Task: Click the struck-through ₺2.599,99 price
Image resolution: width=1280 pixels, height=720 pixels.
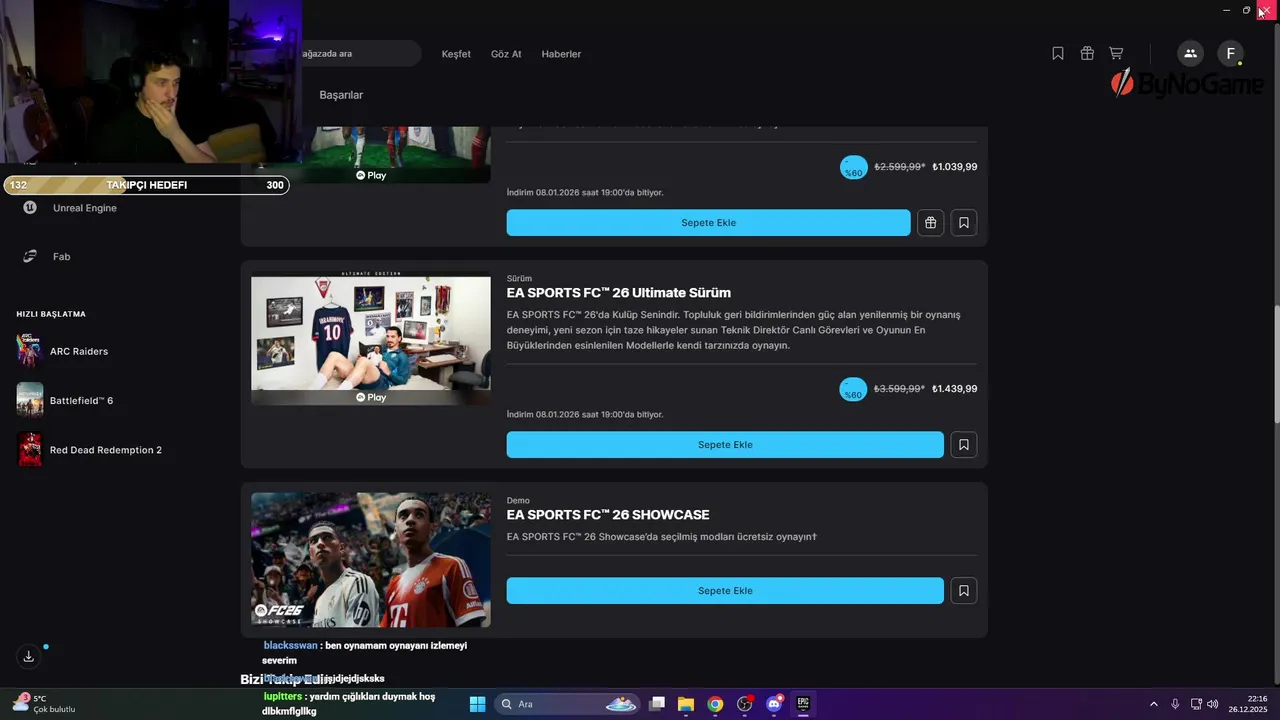Action: [x=899, y=167]
